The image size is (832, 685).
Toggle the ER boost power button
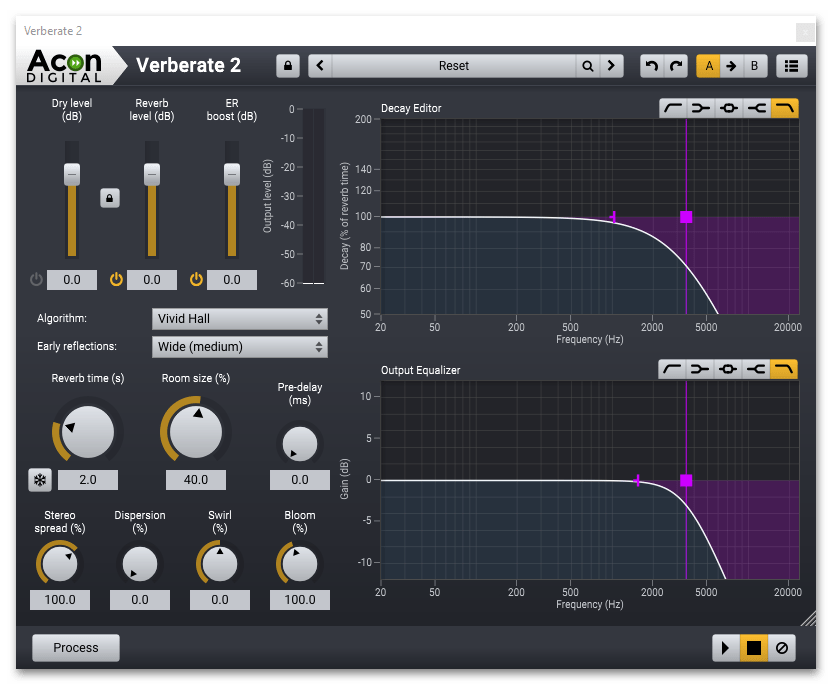pos(196,280)
